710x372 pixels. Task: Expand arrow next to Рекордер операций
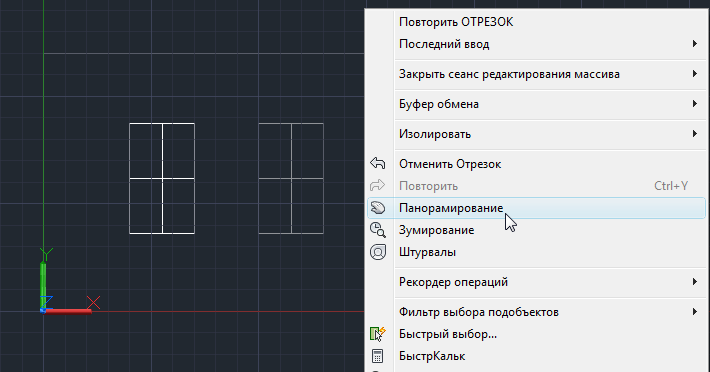click(695, 282)
